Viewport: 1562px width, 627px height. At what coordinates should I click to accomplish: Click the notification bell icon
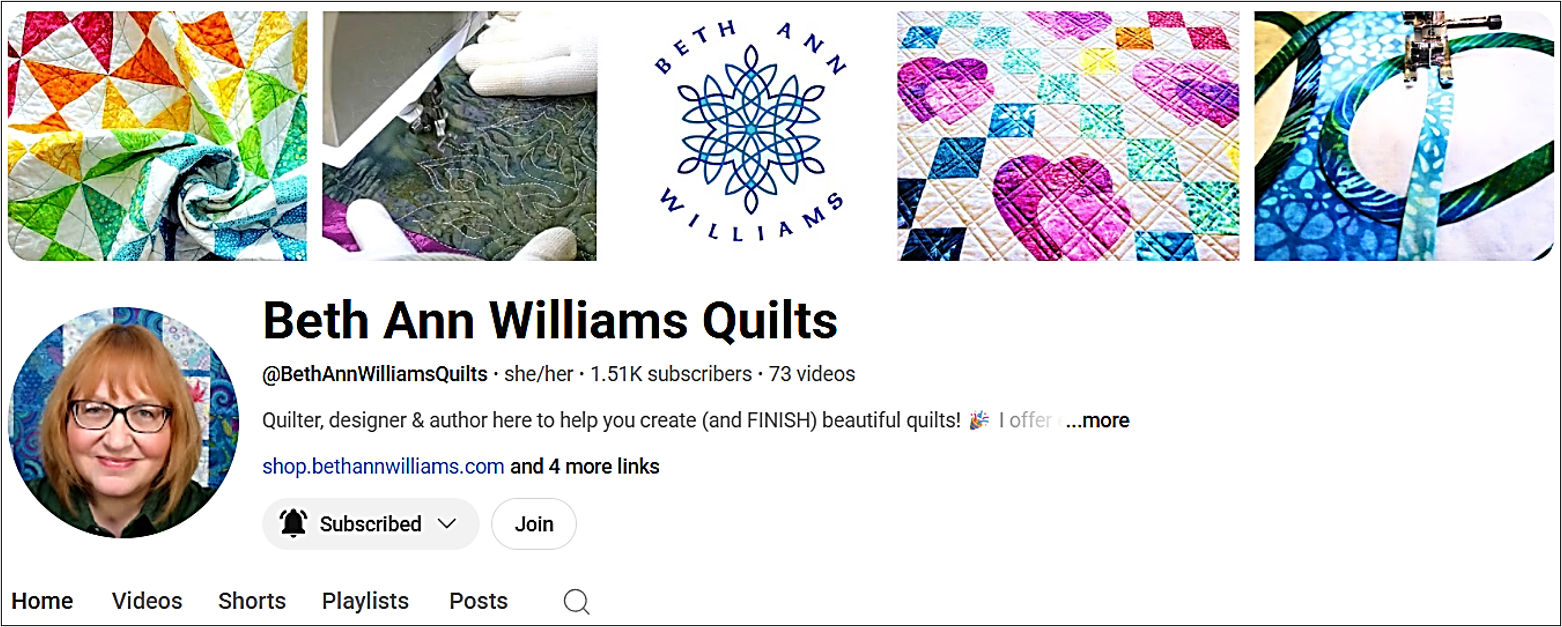click(x=293, y=524)
